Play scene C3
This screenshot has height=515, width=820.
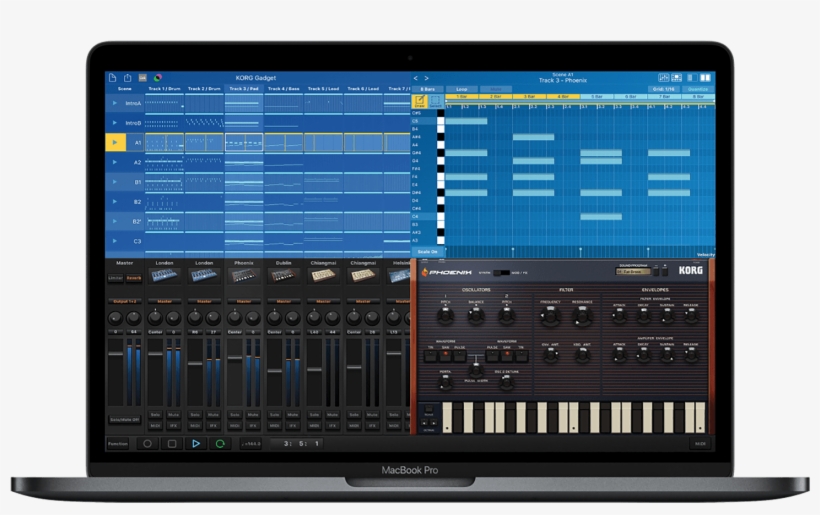pos(115,241)
